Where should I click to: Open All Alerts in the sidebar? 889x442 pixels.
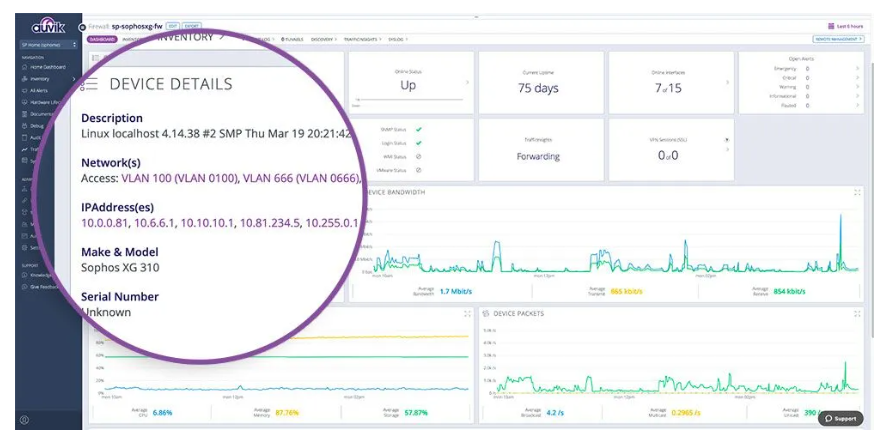click(x=39, y=91)
